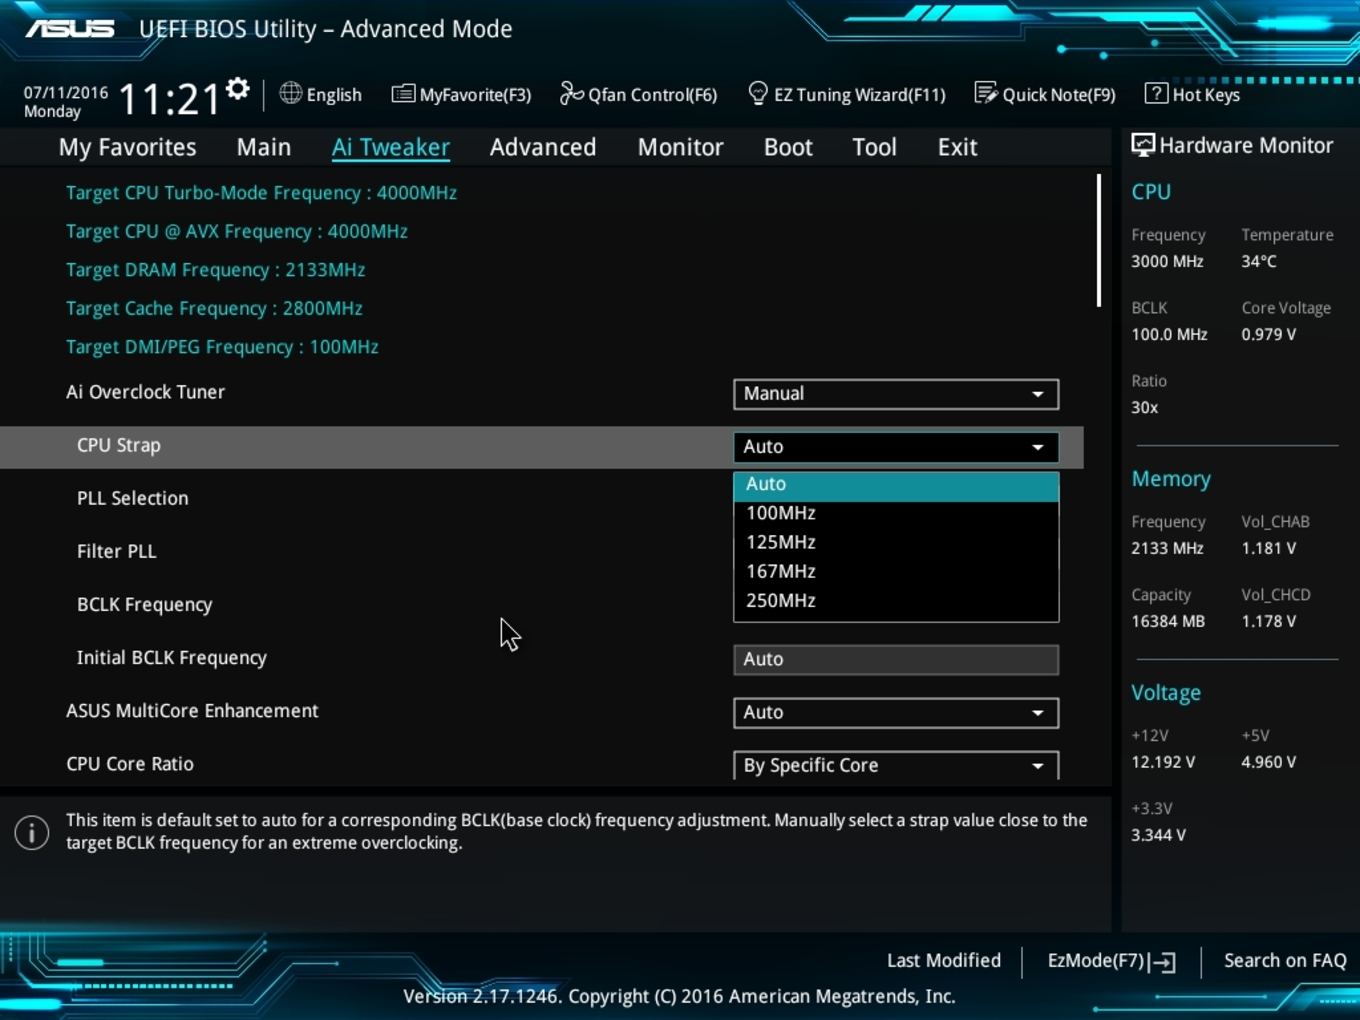The height and width of the screenshot is (1020, 1360).
Task: Select the BCLK Frequency setting
Action: click(x=144, y=605)
